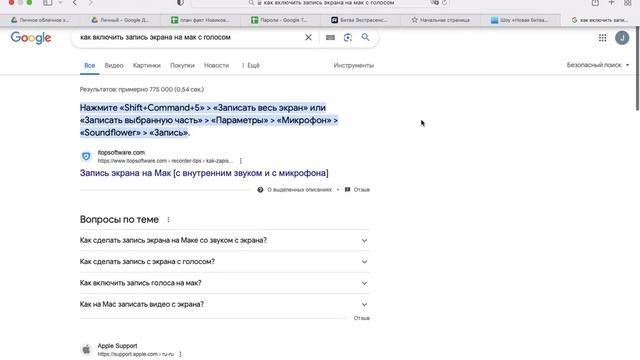
Task: Open search by image camera icon
Action: (347, 38)
